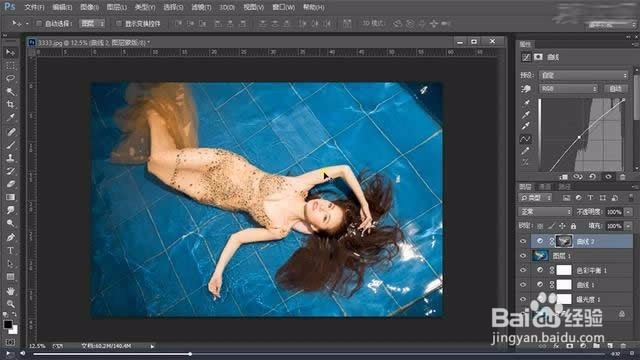Open the RGB channel dropdown

(x=569, y=89)
